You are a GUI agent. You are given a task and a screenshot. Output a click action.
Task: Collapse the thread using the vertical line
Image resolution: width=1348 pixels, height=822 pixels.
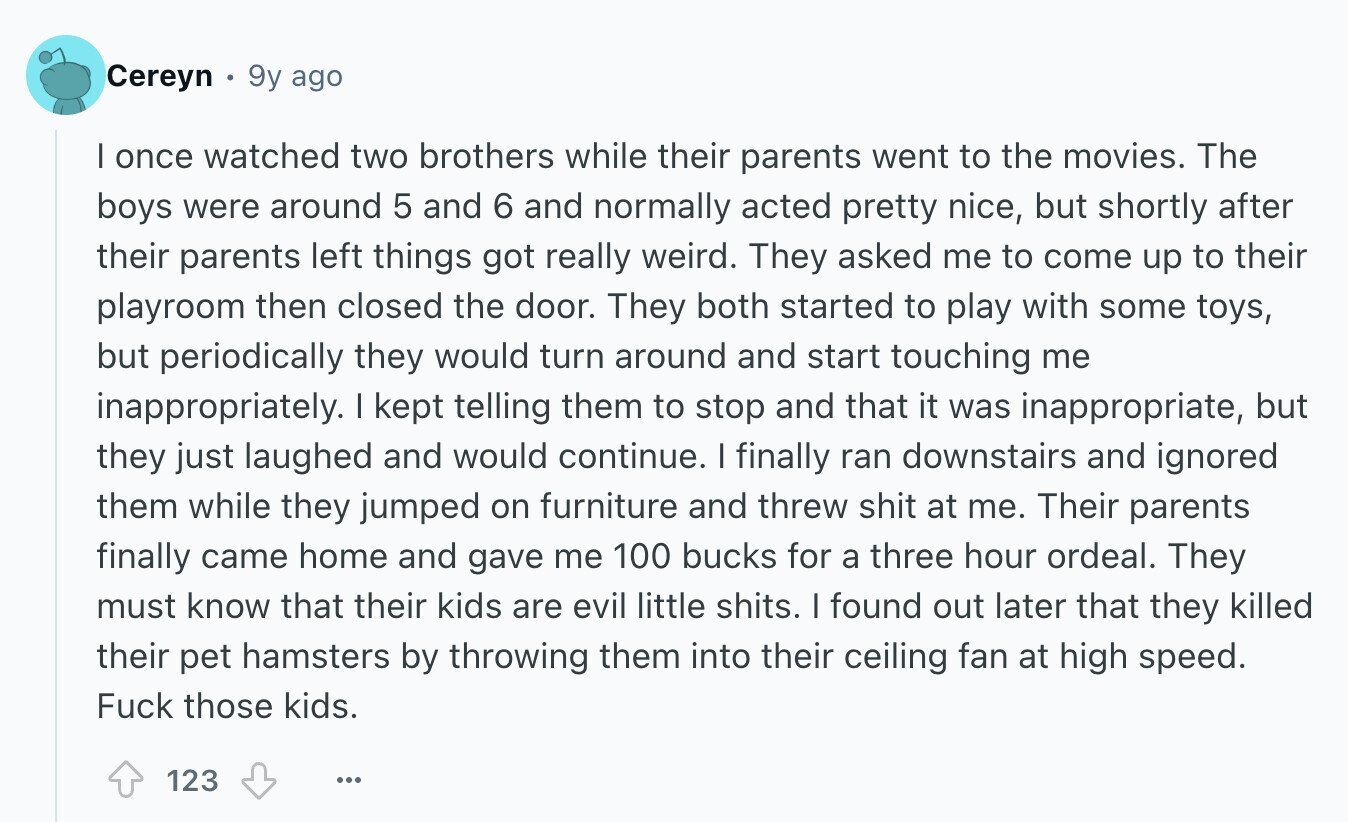[x=57, y=470]
